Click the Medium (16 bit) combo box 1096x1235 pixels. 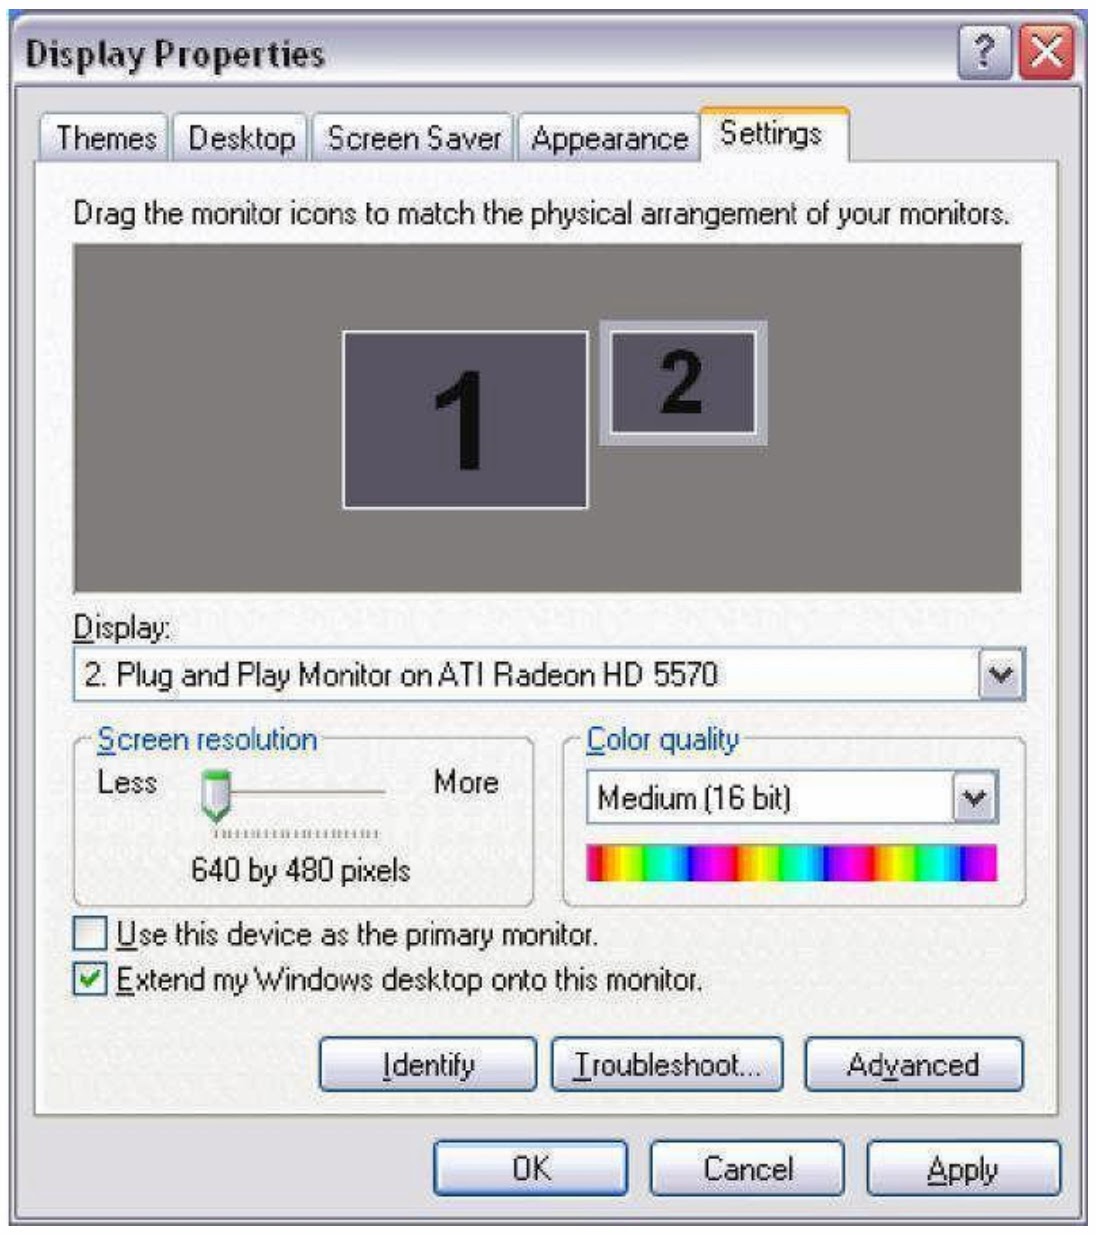pyautogui.click(x=792, y=798)
